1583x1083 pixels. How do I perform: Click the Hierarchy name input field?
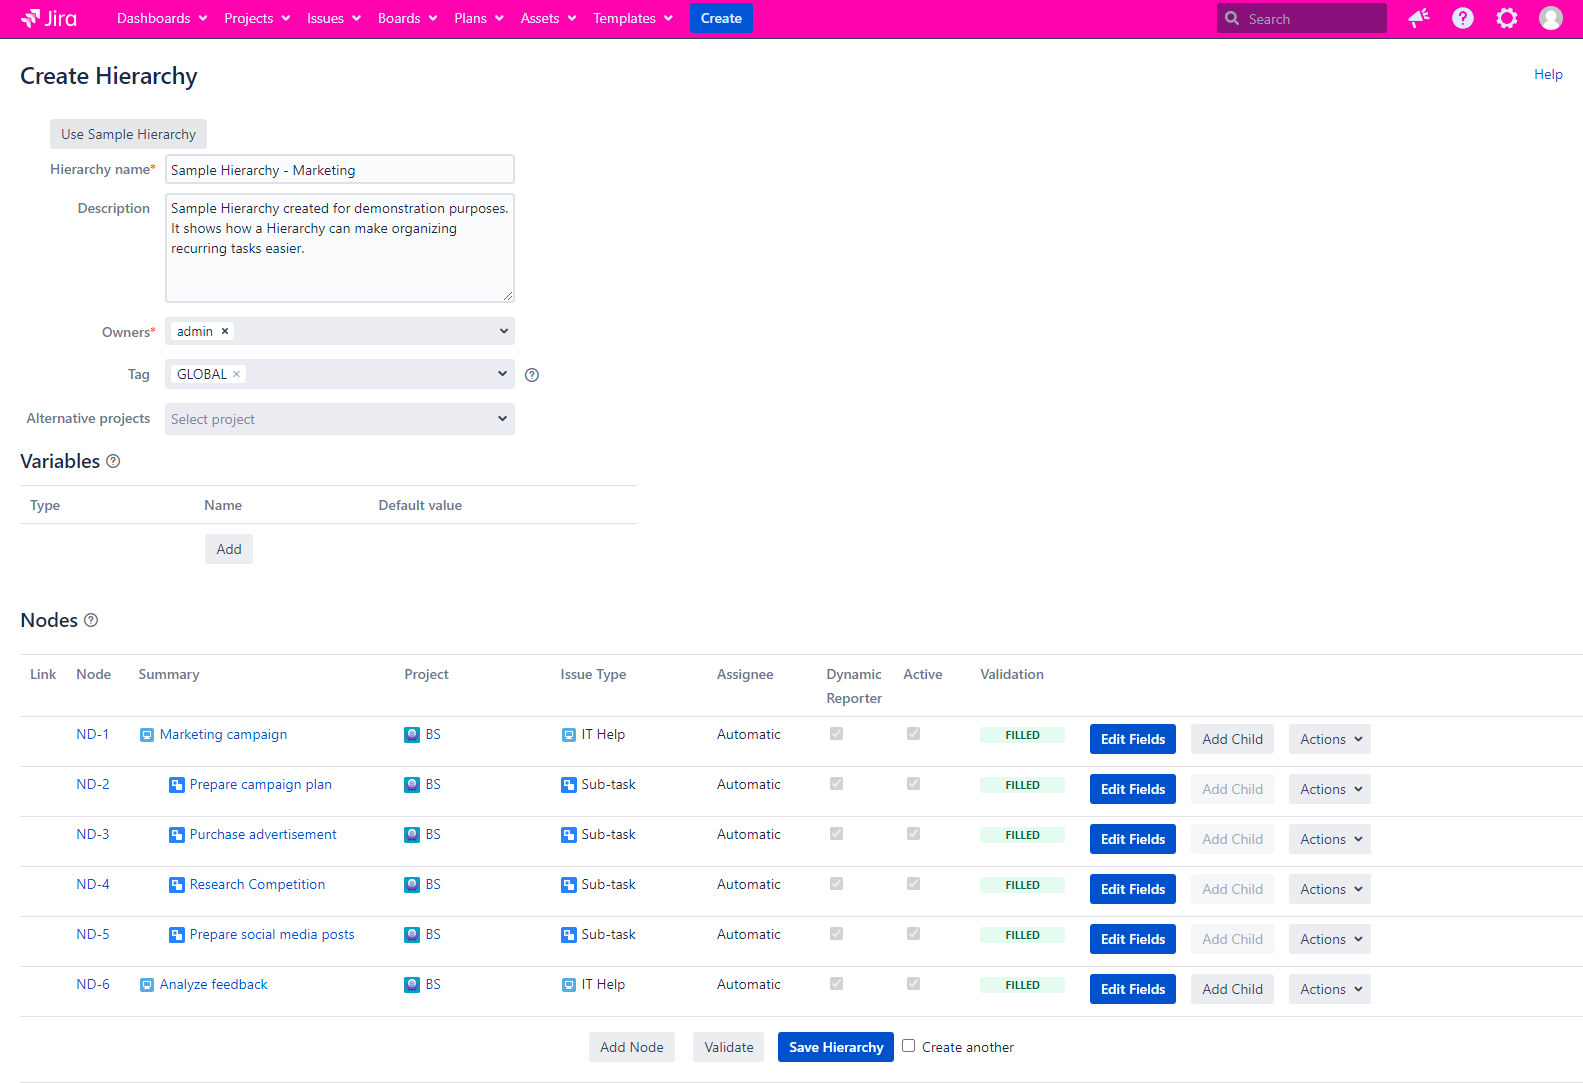(339, 170)
